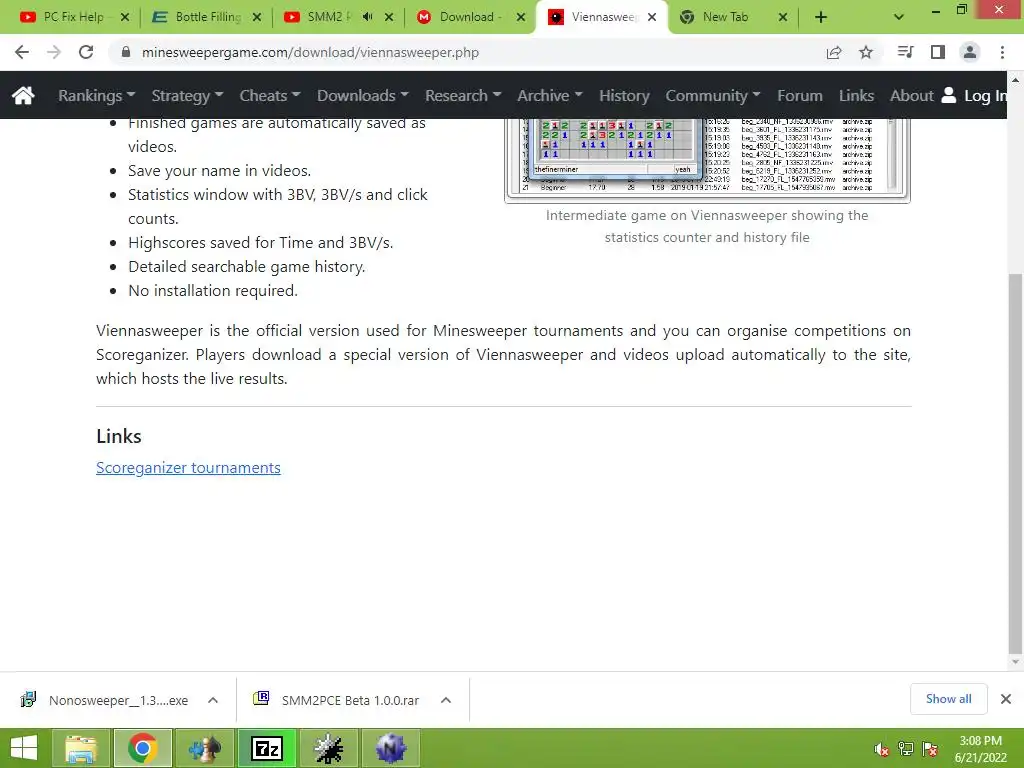Expand the Community menu

point(713,95)
